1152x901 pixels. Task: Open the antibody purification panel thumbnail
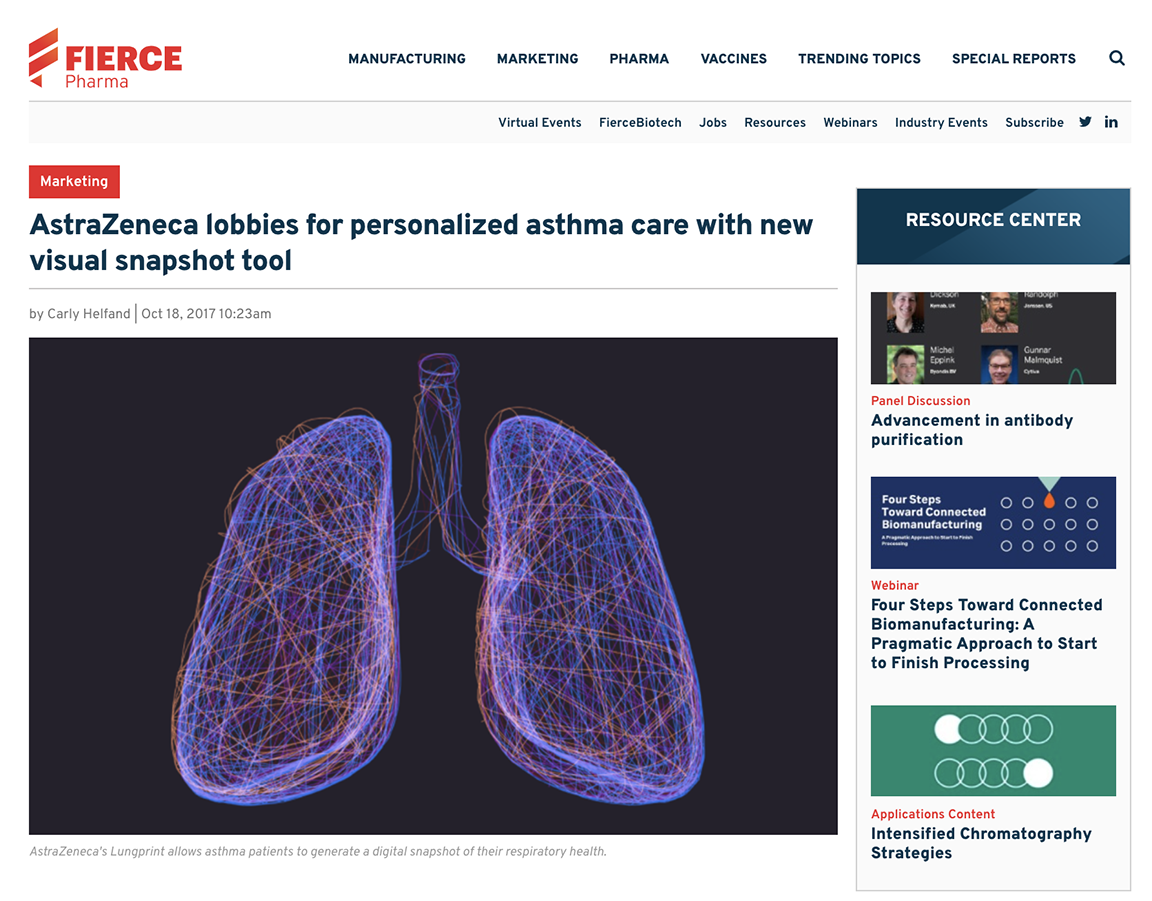[993, 338]
